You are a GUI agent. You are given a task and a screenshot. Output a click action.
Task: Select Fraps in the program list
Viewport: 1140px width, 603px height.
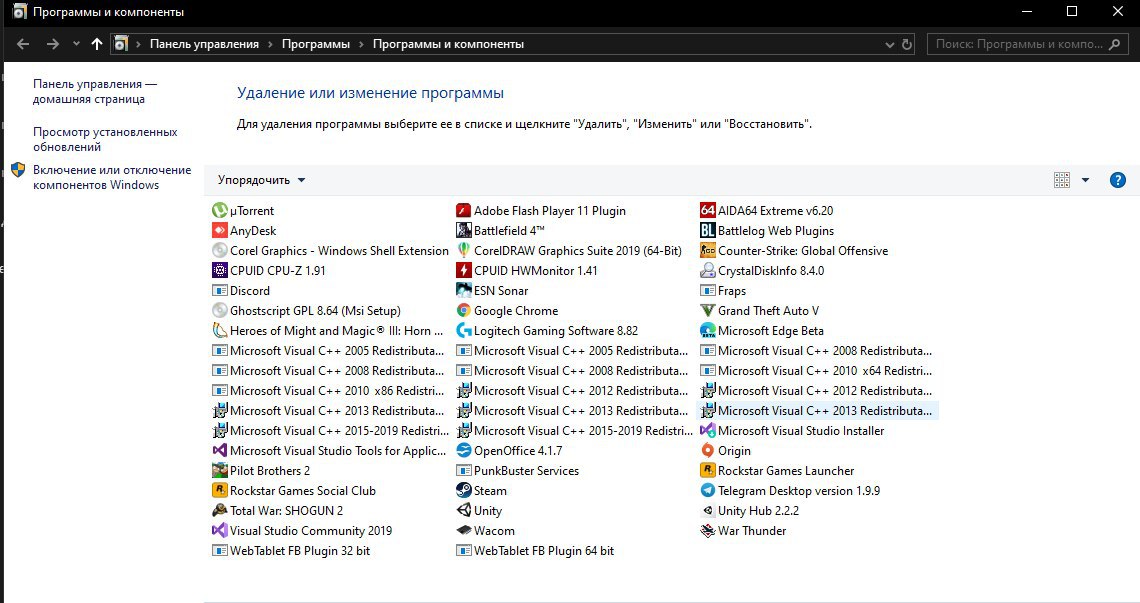723,290
